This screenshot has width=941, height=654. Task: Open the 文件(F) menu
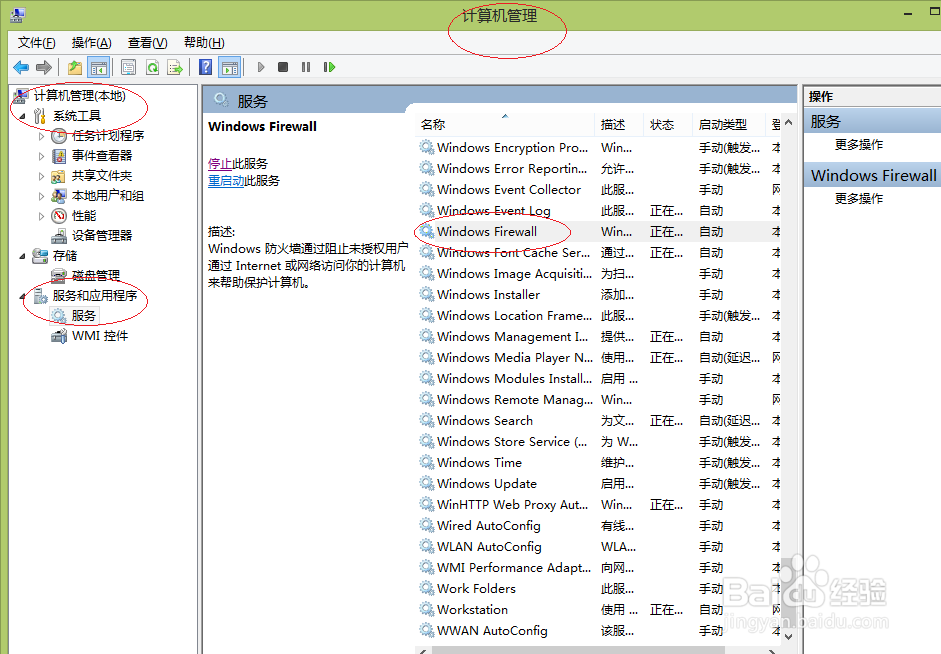point(37,43)
